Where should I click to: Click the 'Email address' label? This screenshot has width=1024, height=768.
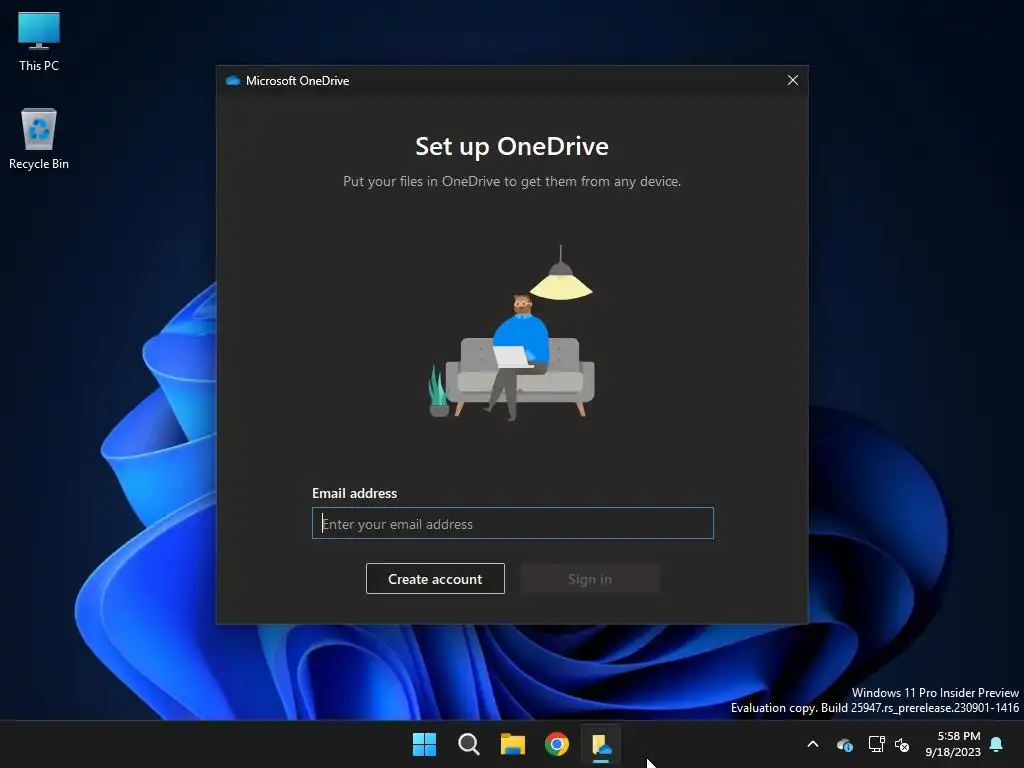point(355,493)
